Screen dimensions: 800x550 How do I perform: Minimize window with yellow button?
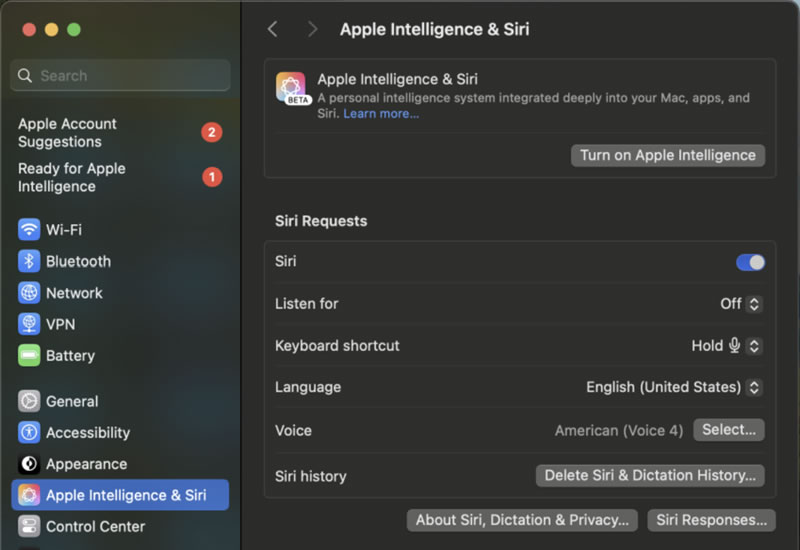pyautogui.click(x=52, y=30)
